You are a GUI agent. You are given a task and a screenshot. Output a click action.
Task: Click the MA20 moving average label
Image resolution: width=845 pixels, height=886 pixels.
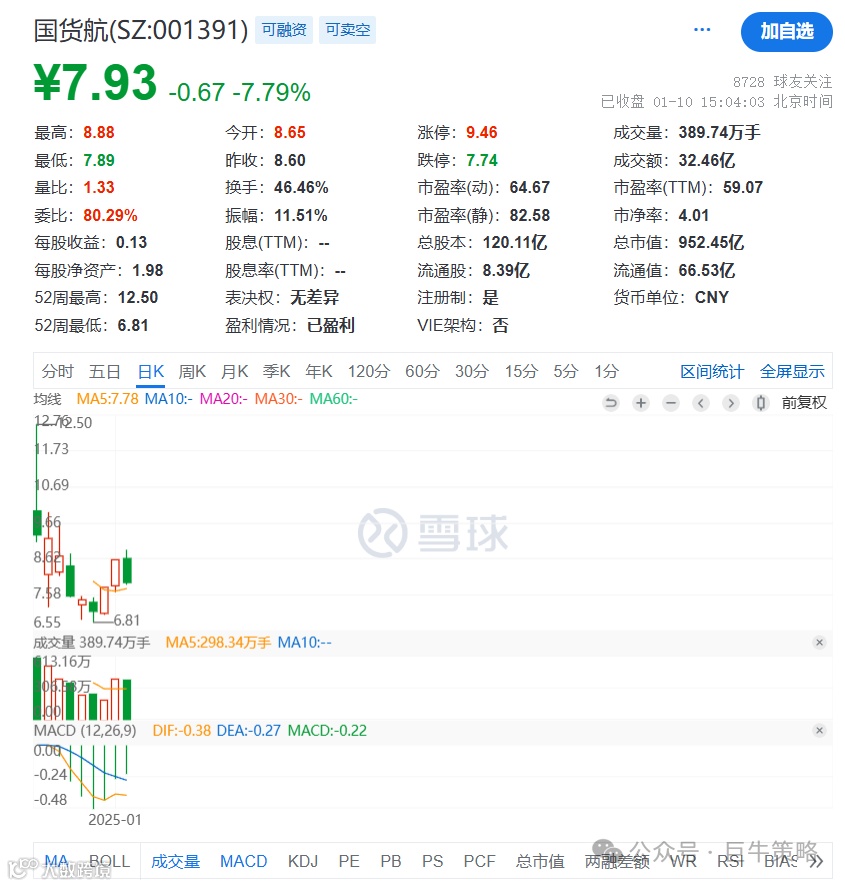(x=223, y=399)
